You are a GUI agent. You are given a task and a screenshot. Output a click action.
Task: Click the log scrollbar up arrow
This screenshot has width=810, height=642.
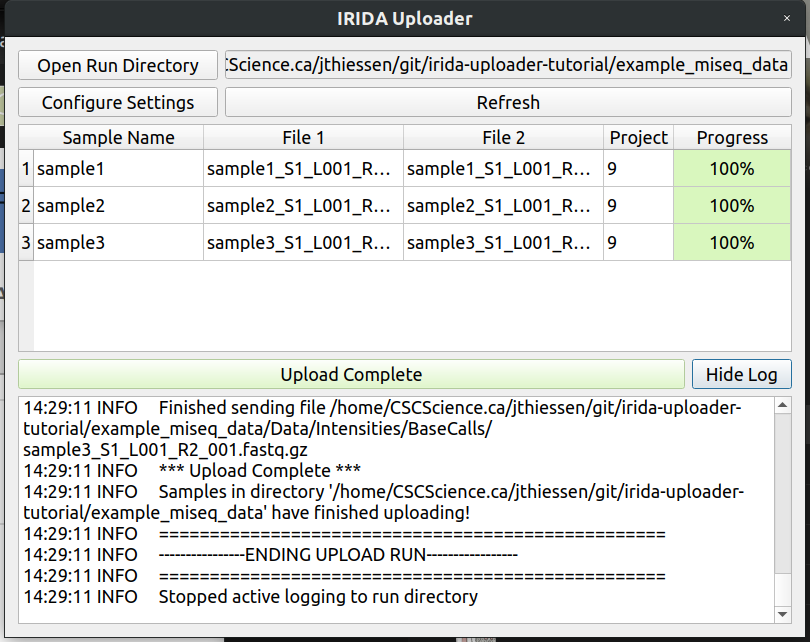[x=783, y=405]
